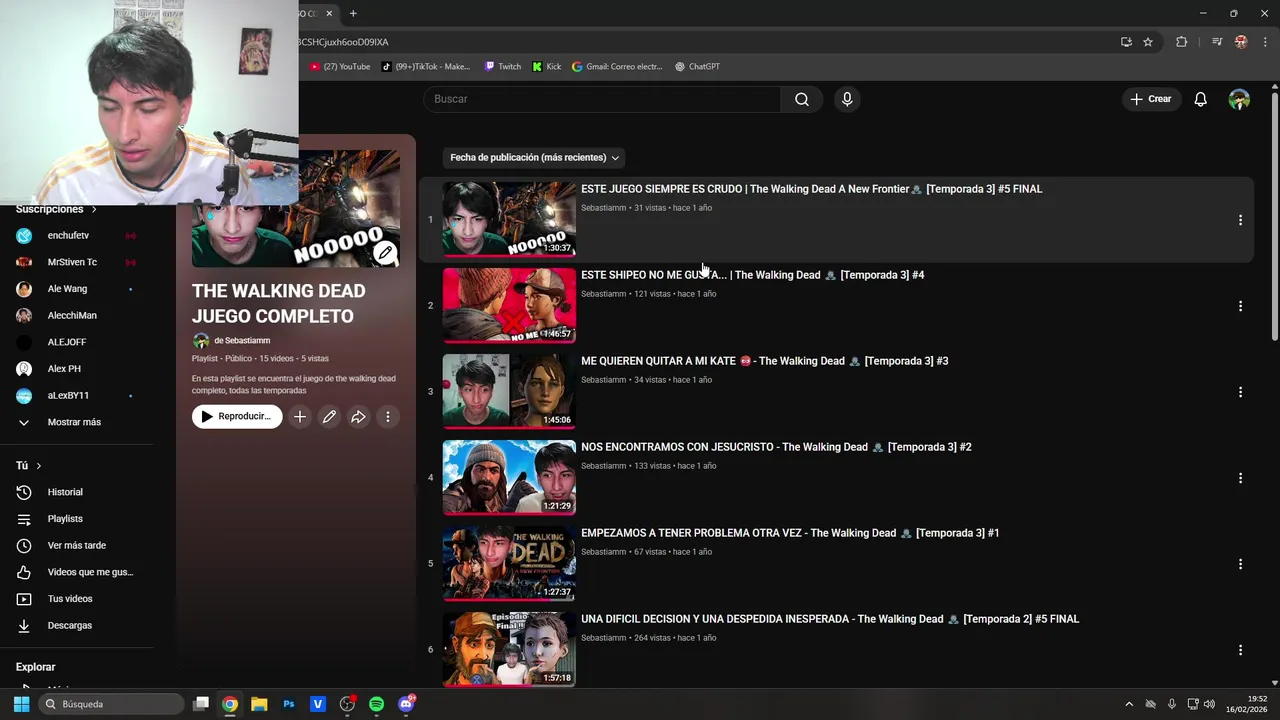Open Spotify from taskbar
Screen dimensions: 1280x720
click(376, 704)
